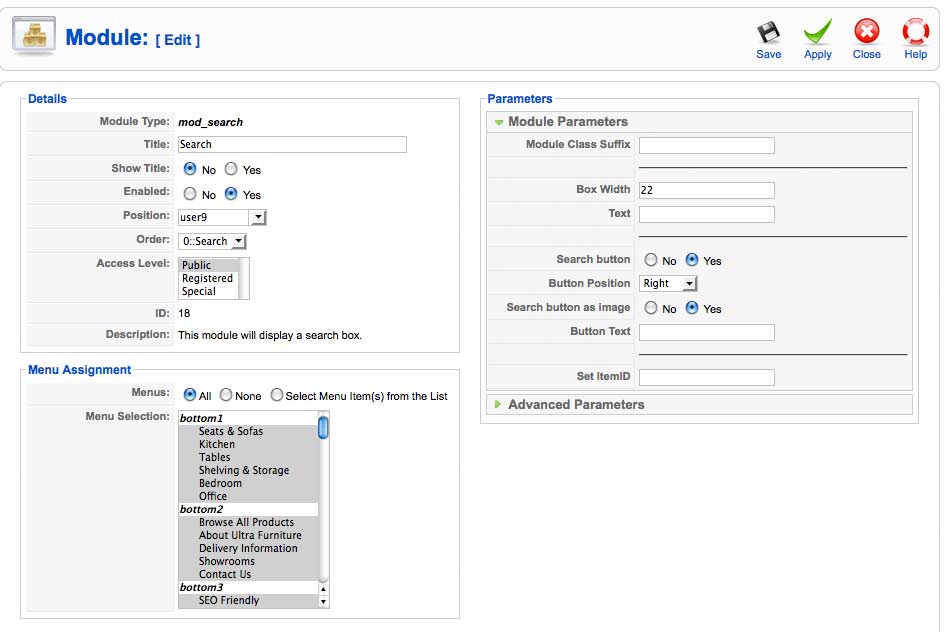Set Show Title to Yes
This screenshot has height=632, width=947.
click(231, 169)
